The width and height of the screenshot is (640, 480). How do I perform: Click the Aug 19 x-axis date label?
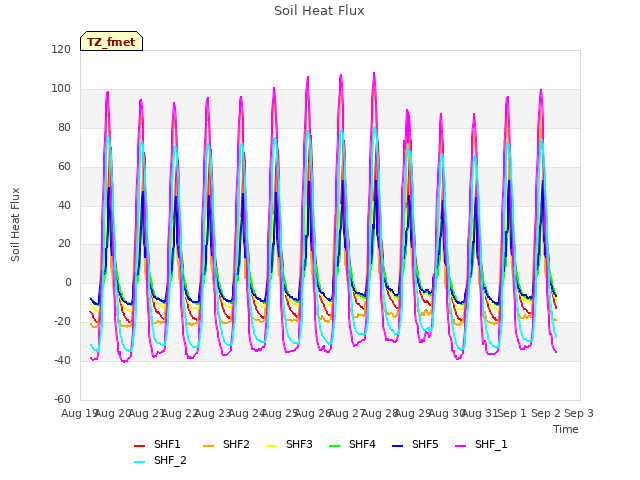tap(78, 413)
